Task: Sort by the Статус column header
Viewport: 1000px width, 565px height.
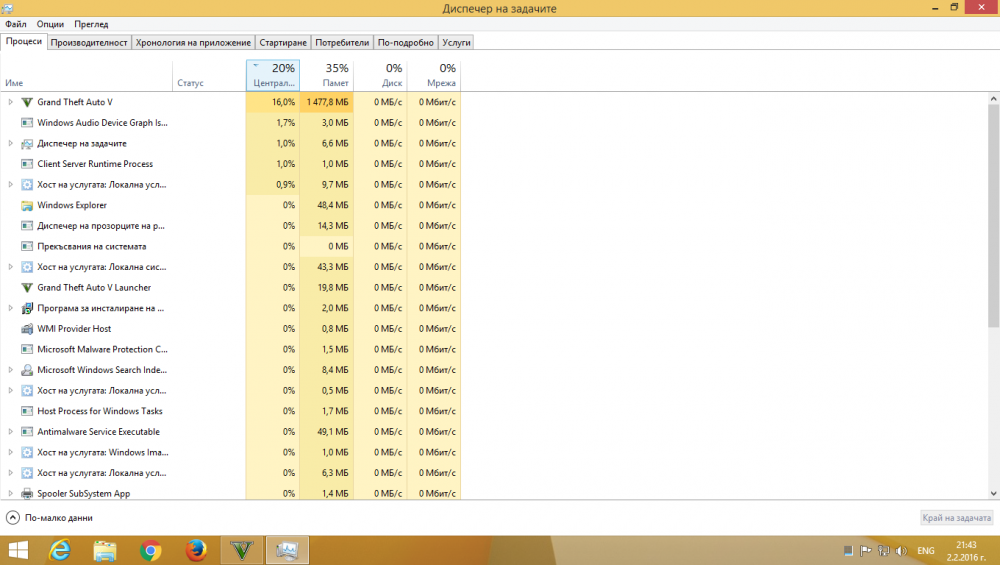Action: (x=209, y=75)
